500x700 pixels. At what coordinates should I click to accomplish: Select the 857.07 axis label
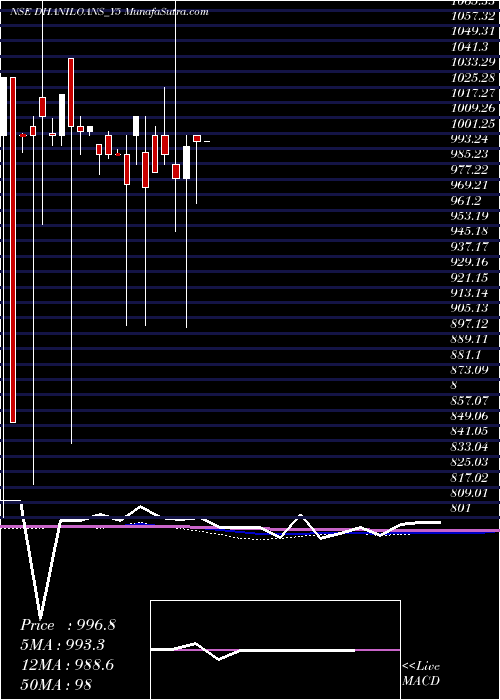point(470,400)
